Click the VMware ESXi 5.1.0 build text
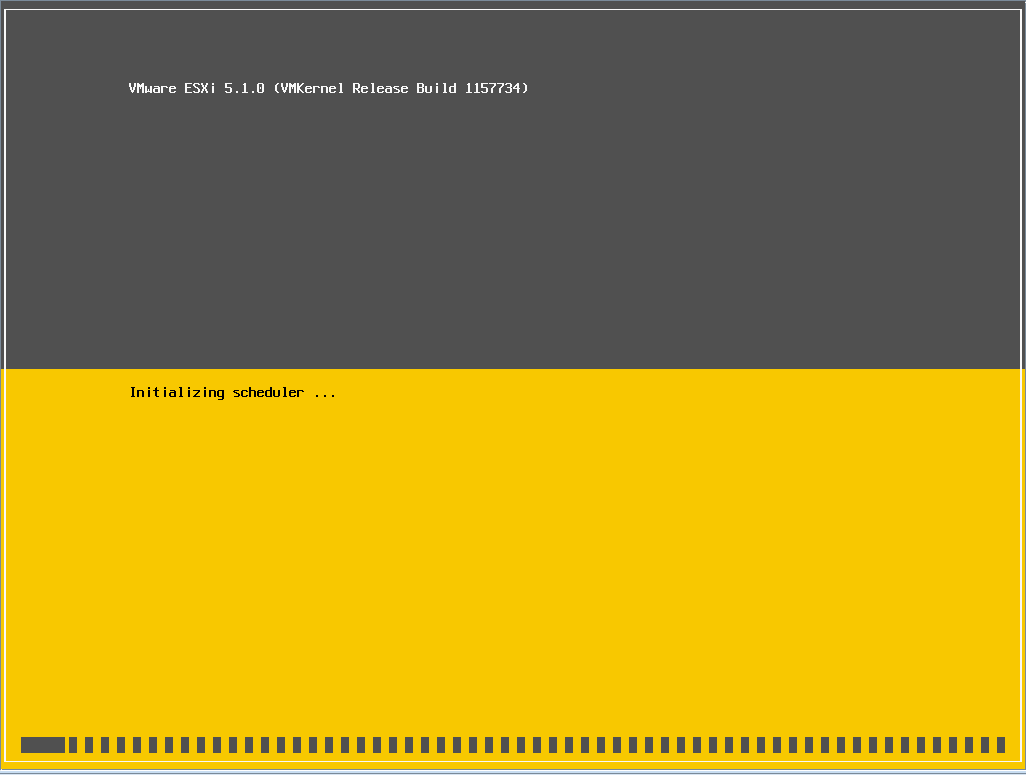This screenshot has height=775, width=1026. tap(328, 88)
